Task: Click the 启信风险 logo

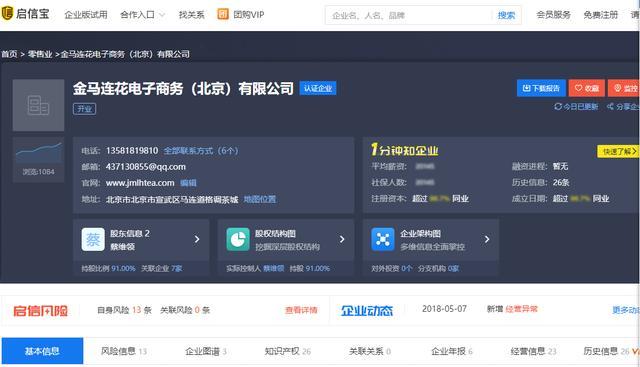Action: 41,311
